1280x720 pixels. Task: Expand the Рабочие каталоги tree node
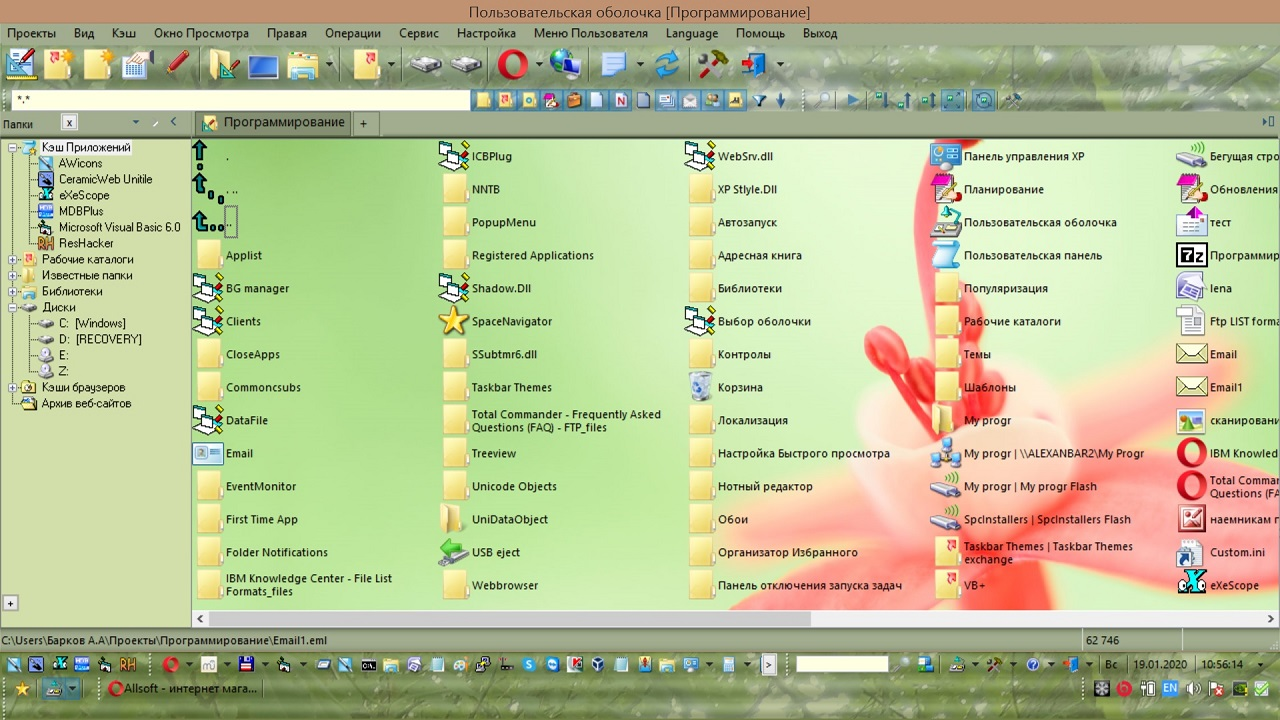[14, 260]
